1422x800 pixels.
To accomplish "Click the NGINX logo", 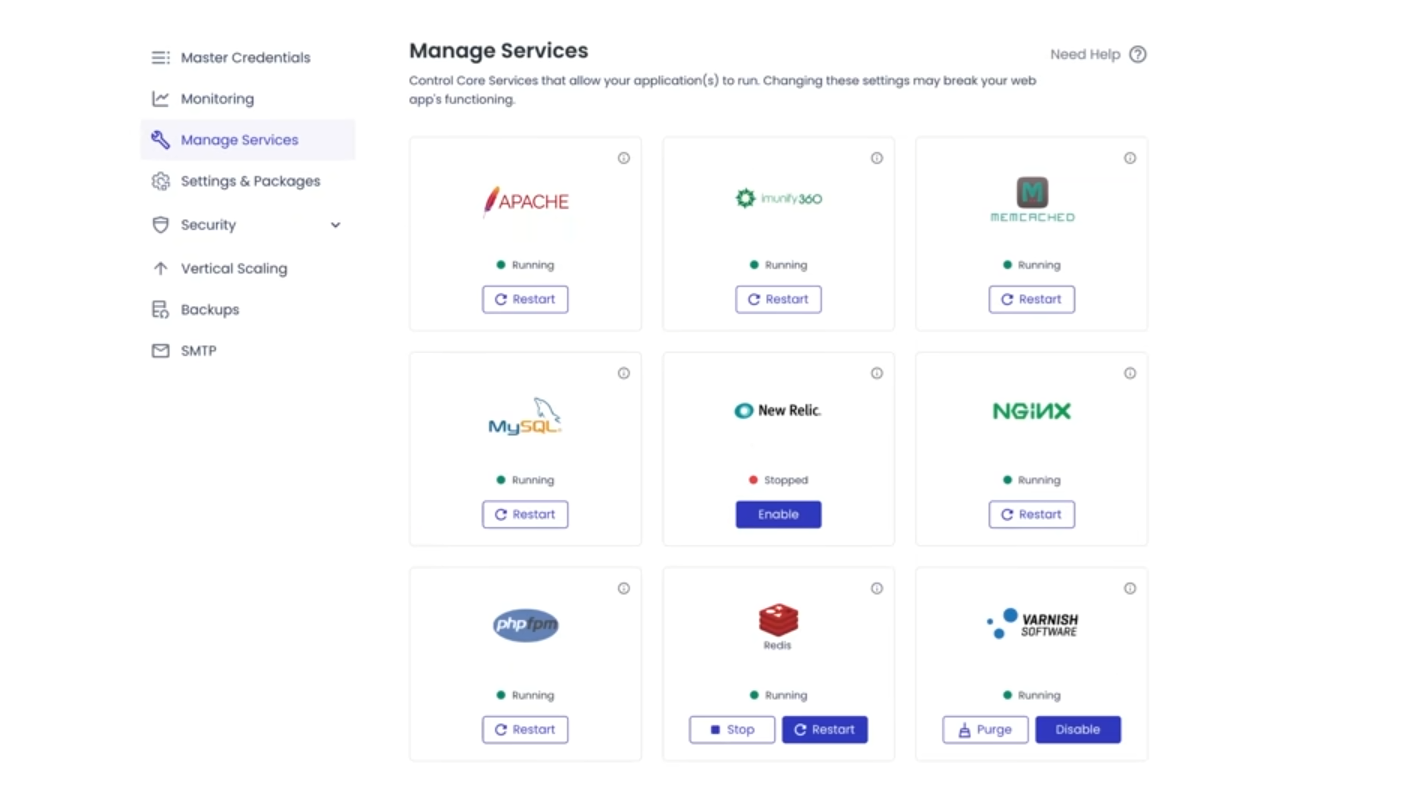I will [x=1032, y=411].
